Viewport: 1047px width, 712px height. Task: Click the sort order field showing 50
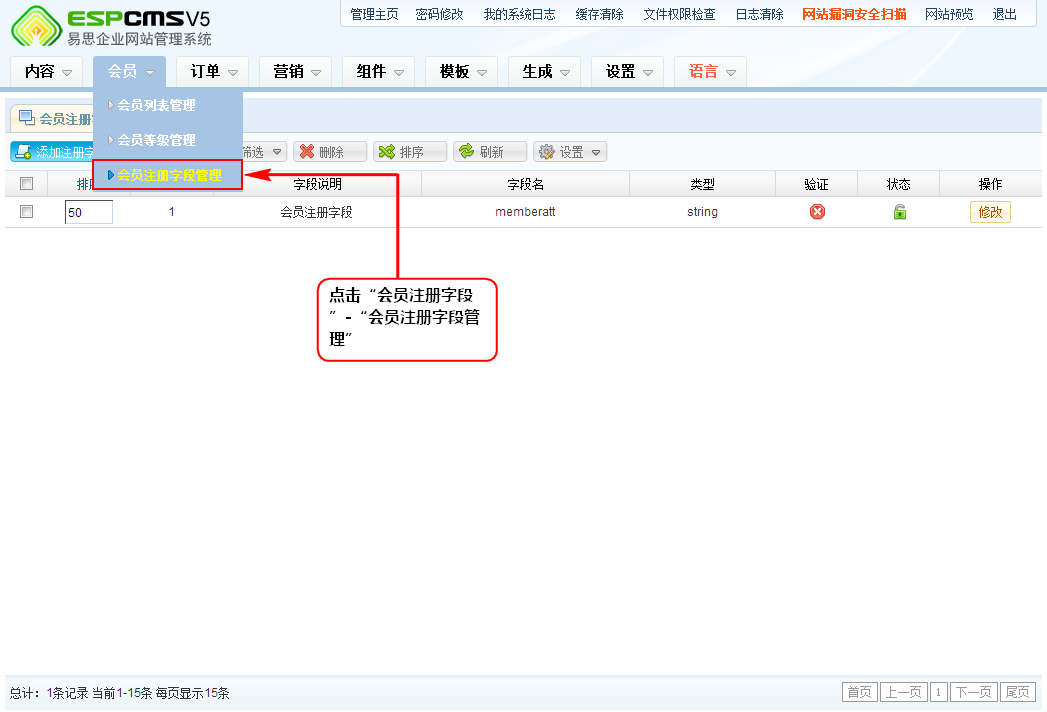pos(88,212)
